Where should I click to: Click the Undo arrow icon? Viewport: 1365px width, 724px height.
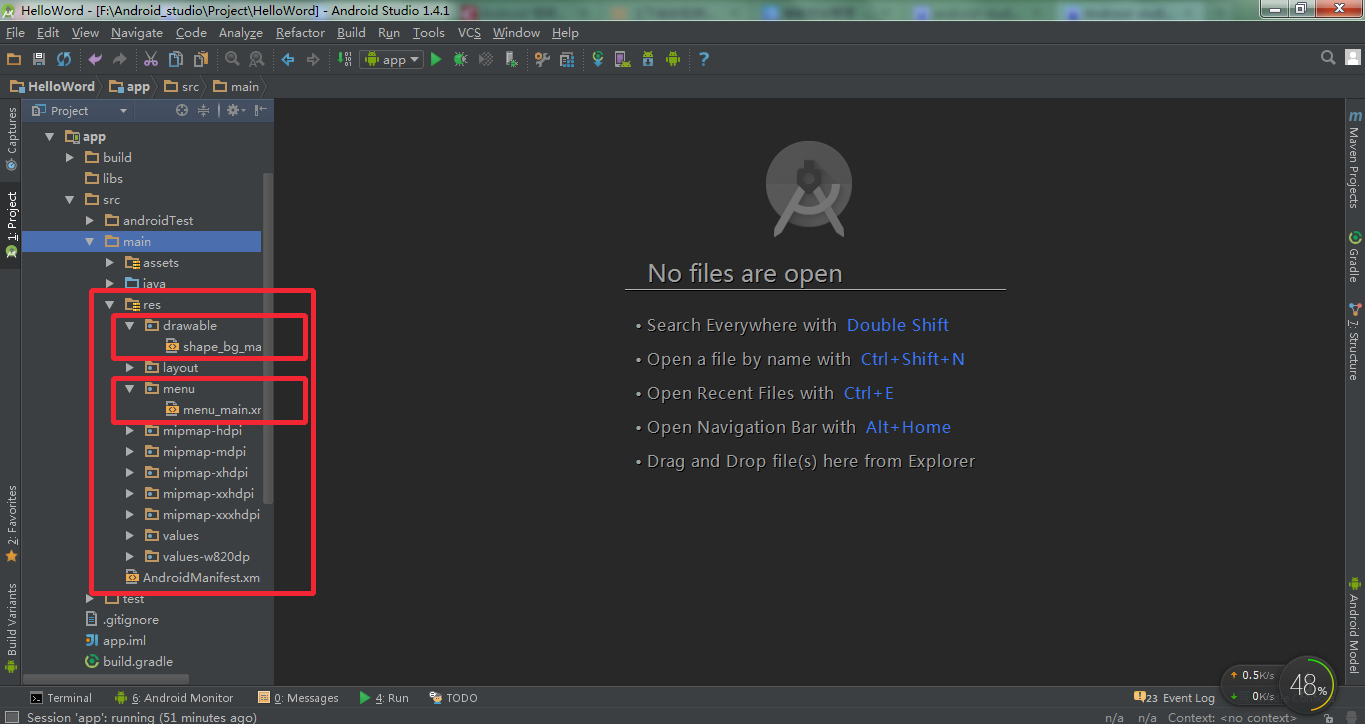[x=95, y=59]
